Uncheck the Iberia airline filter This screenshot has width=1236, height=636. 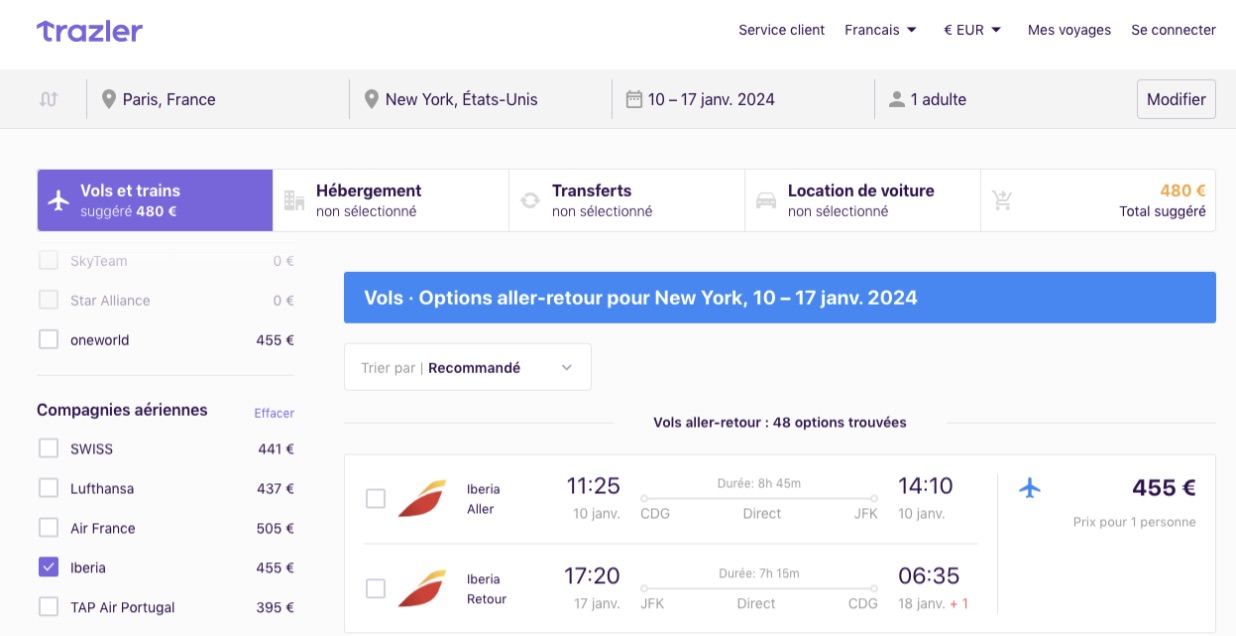(x=48, y=567)
